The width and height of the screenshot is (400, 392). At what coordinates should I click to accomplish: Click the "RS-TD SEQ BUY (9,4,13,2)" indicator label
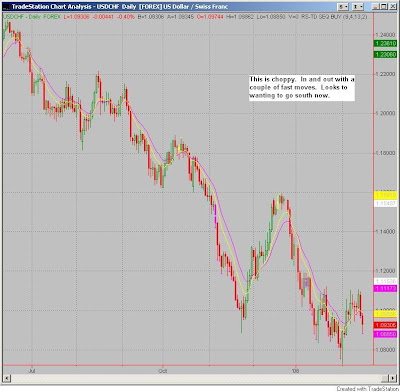click(334, 16)
